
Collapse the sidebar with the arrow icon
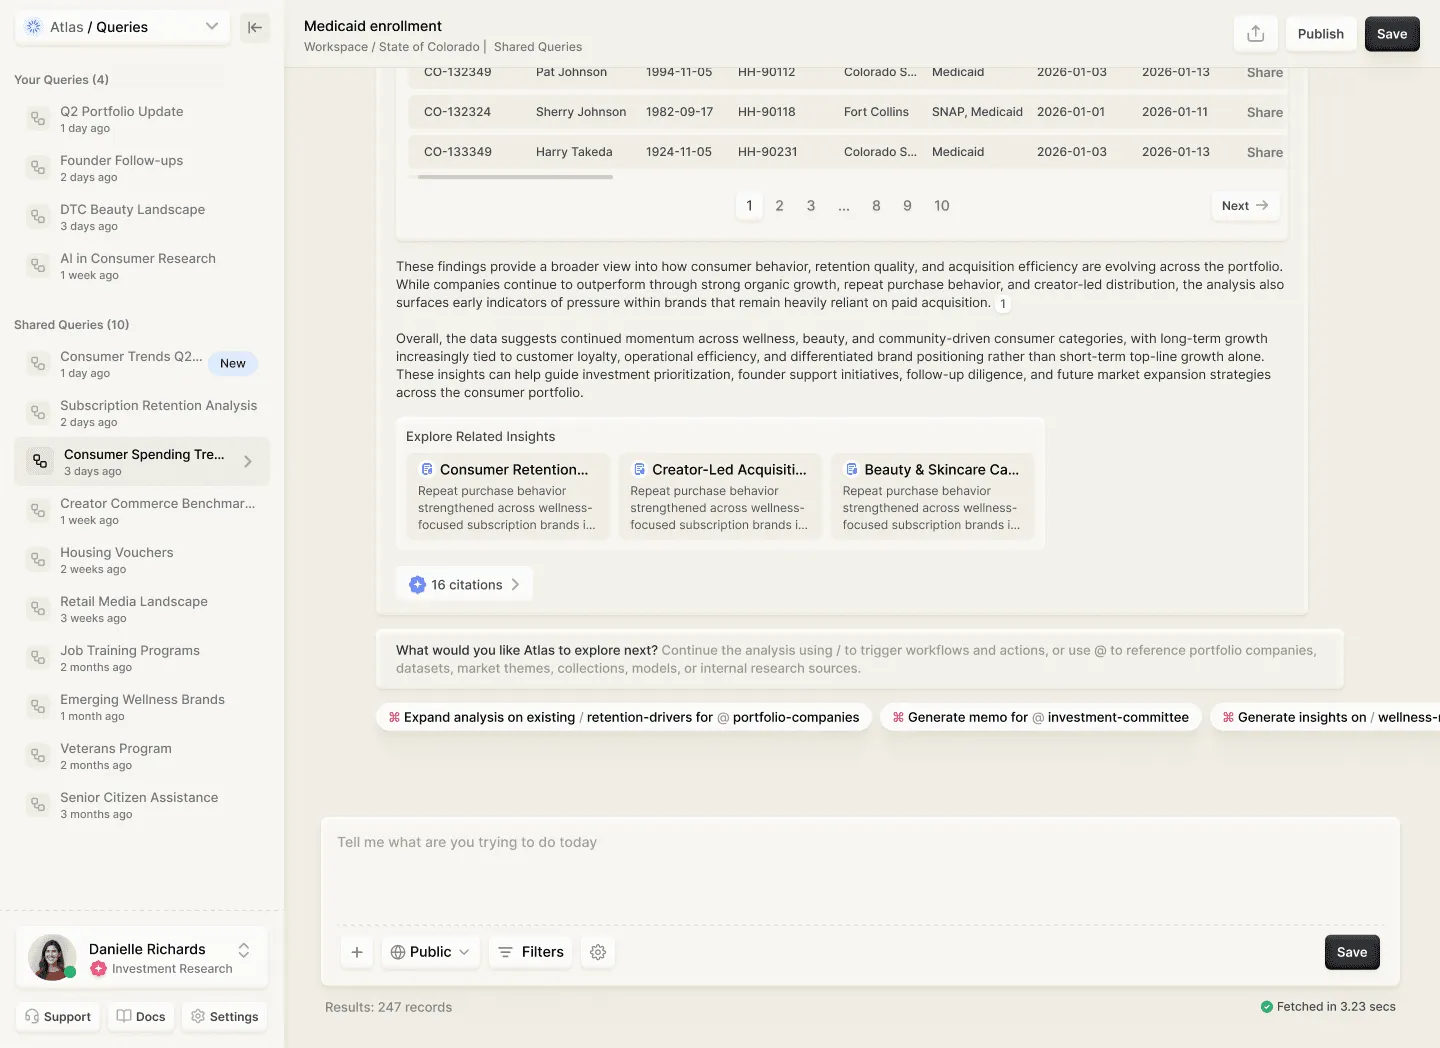[x=255, y=27]
